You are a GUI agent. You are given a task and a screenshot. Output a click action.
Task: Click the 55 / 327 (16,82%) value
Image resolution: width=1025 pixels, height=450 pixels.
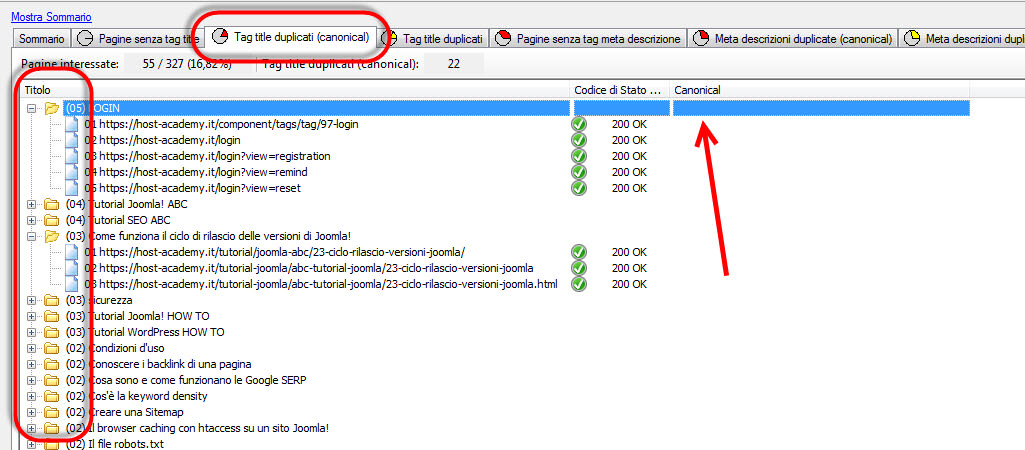186,64
